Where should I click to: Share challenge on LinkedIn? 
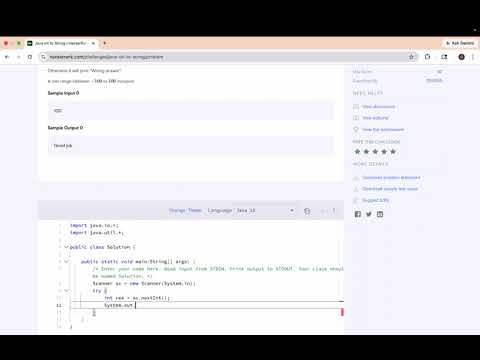(380, 214)
